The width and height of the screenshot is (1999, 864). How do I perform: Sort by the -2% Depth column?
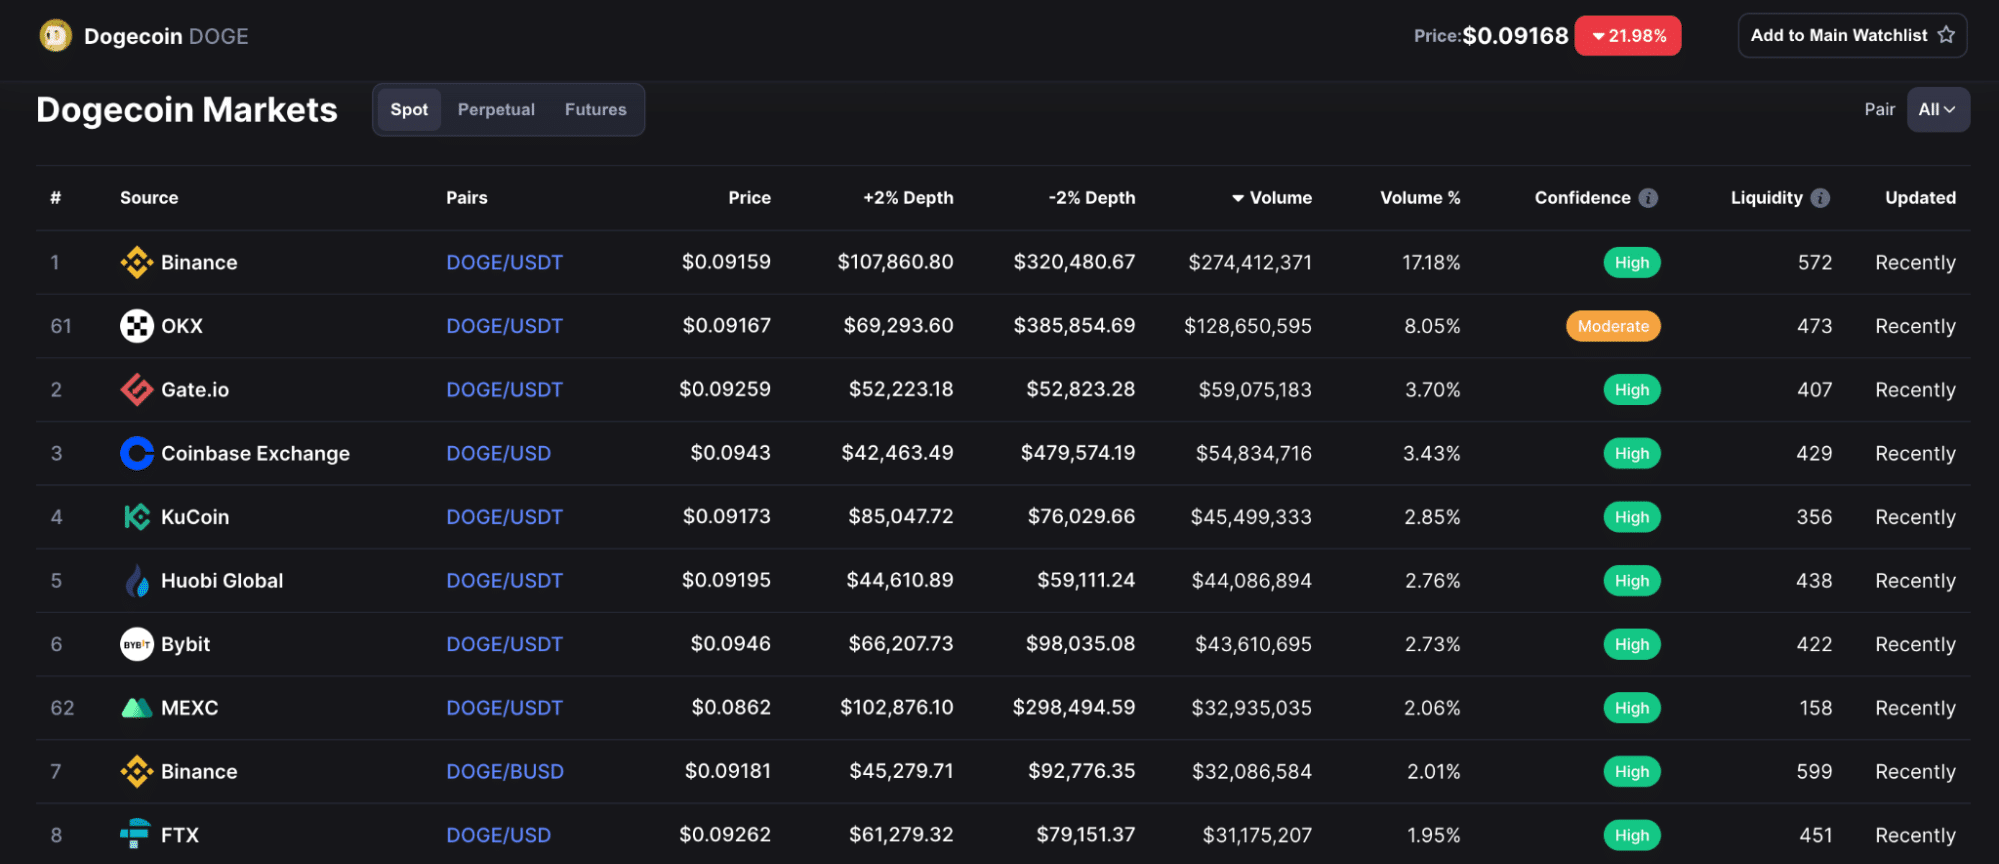pyautogui.click(x=1092, y=198)
